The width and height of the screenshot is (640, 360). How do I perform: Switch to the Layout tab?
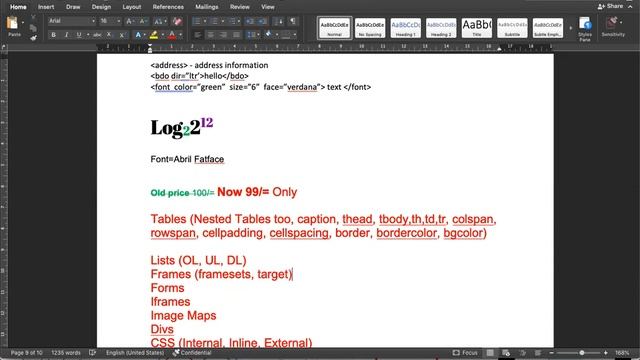pyautogui.click(x=132, y=7)
